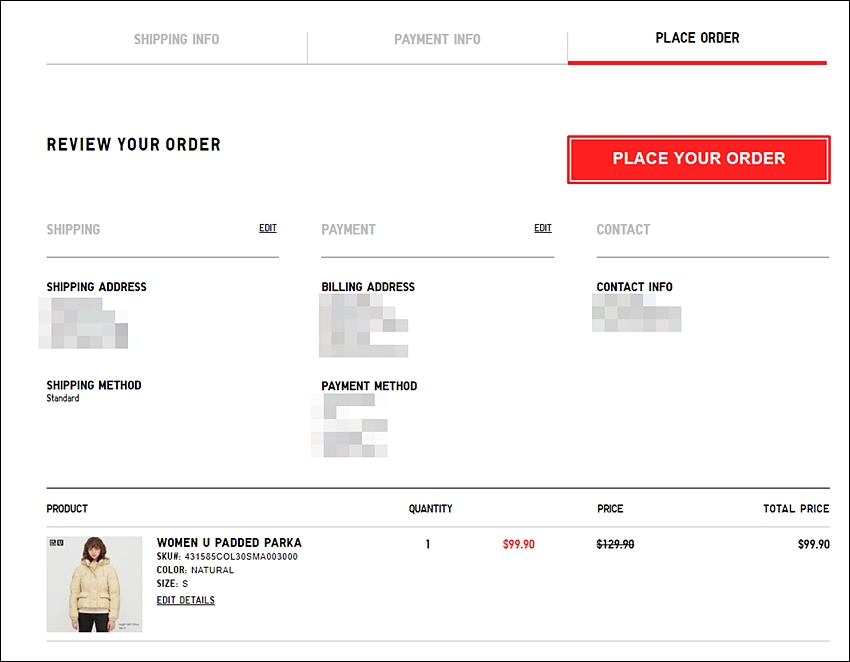Click the small logo icon on product image
This screenshot has width=850, height=662.
tap(56, 545)
